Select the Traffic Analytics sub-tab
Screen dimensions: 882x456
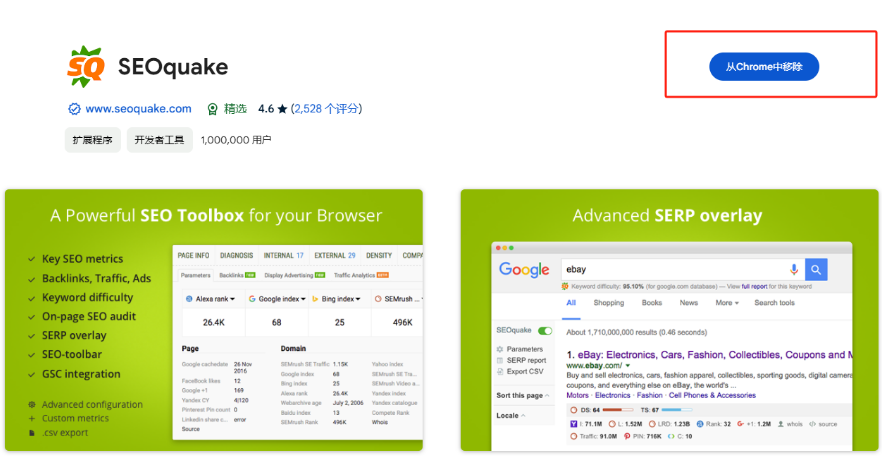click(x=362, y=276)
